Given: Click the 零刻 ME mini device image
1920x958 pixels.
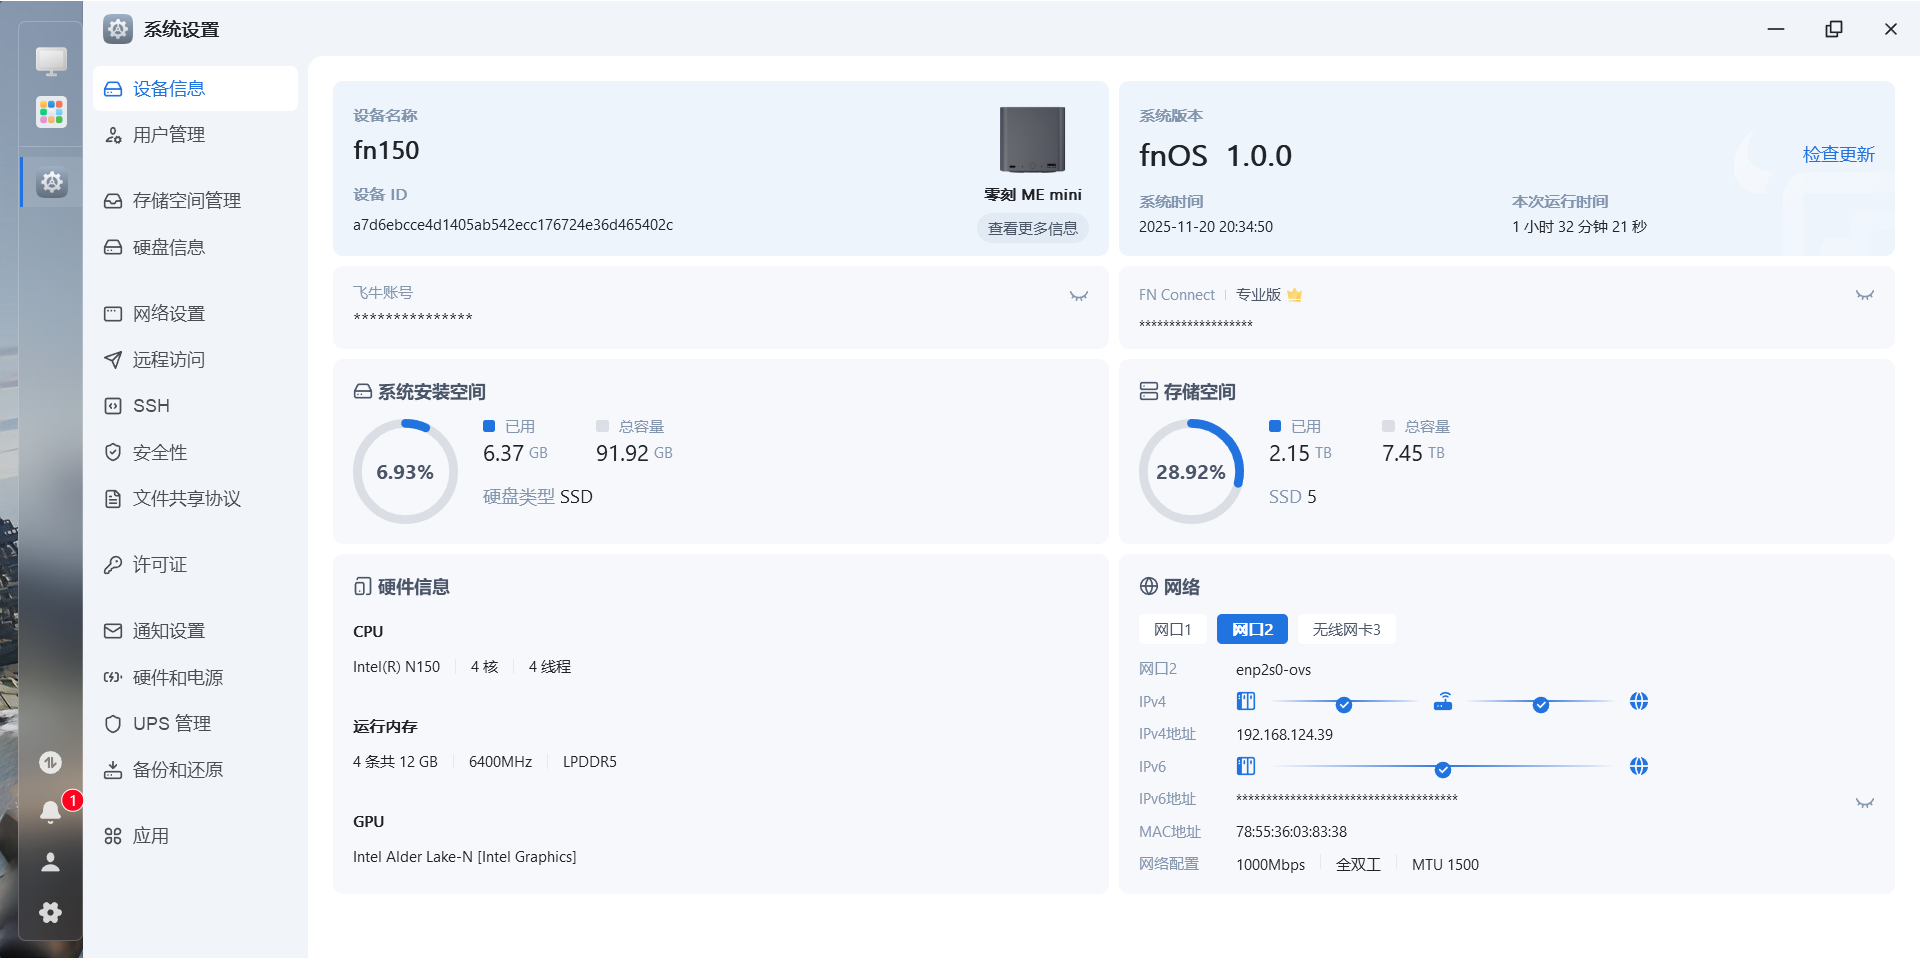Looking at the screenshot, I should [x=1032, y=140].
